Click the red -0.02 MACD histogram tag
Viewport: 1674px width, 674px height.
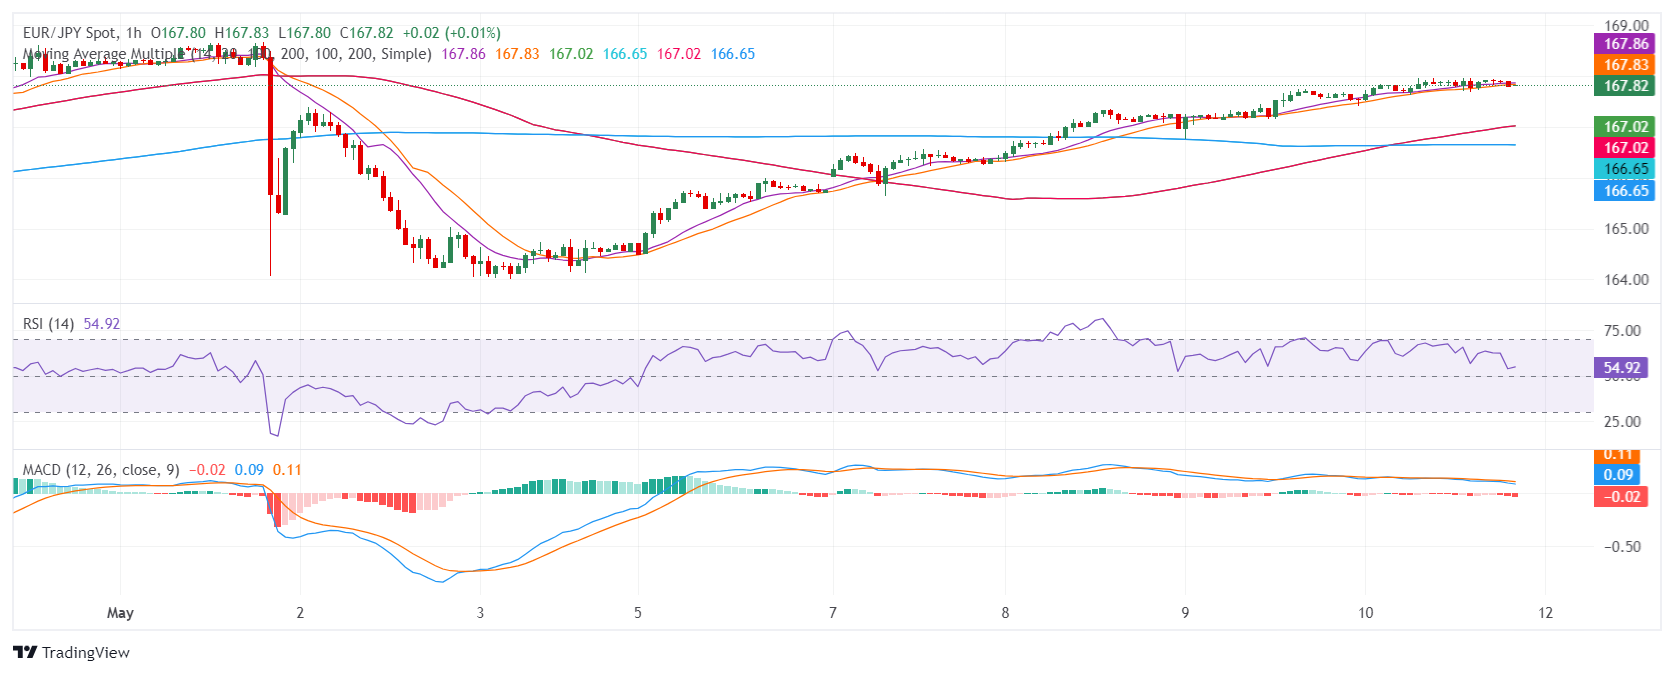(1621, 496)
